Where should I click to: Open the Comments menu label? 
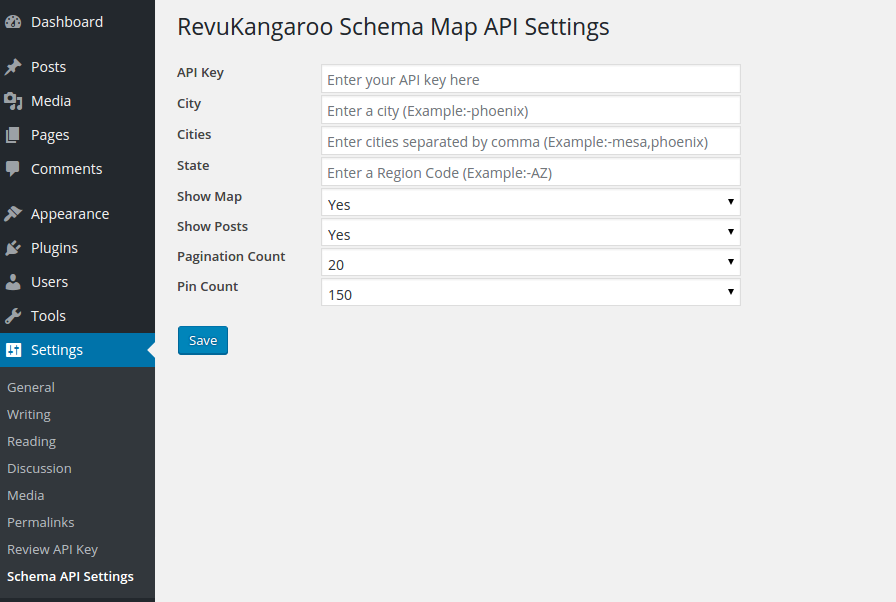66,168
